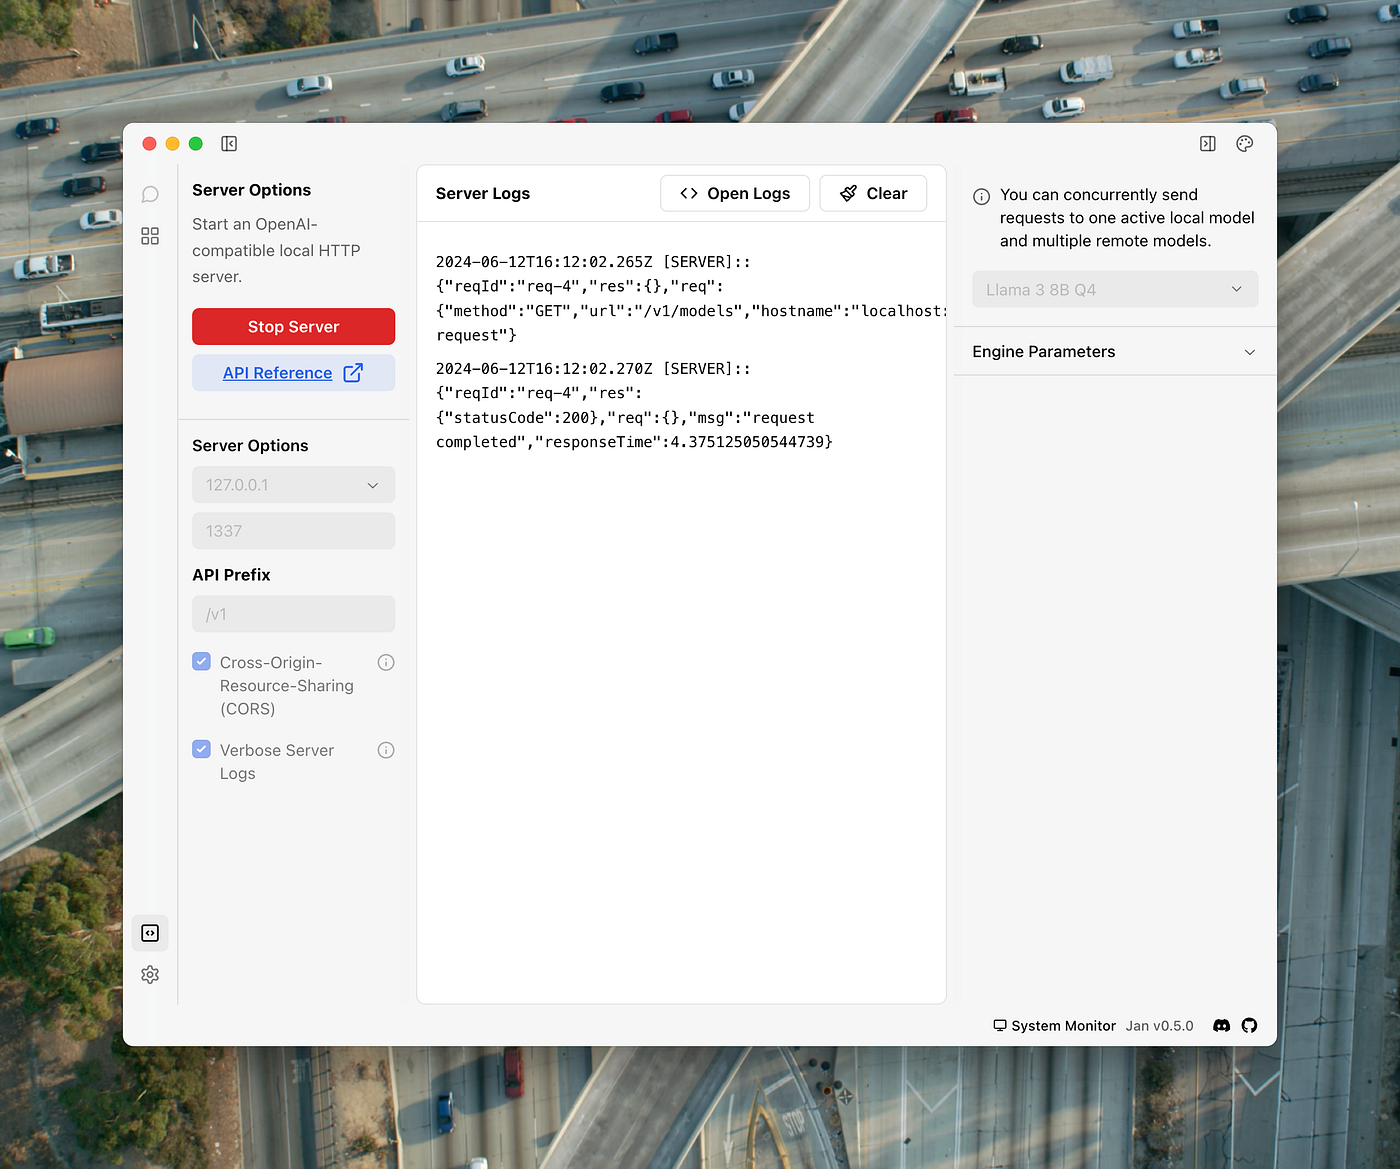The width and height of the screenshot is (1400, 1169).
Task: Click the CORS info icon
Action: (386, 663)
